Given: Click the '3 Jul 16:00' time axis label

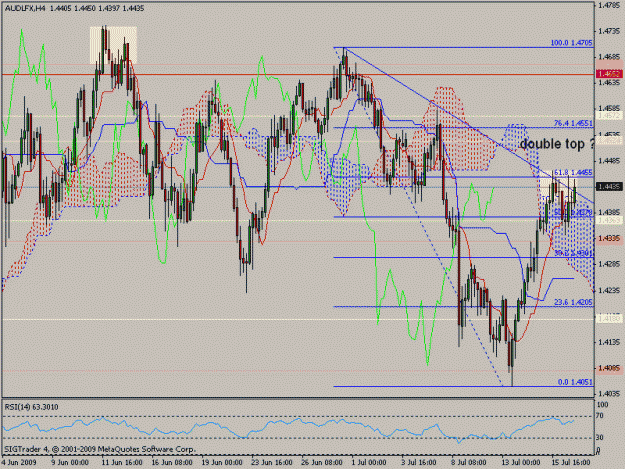Looking at the screenshot, I should 419,462.
